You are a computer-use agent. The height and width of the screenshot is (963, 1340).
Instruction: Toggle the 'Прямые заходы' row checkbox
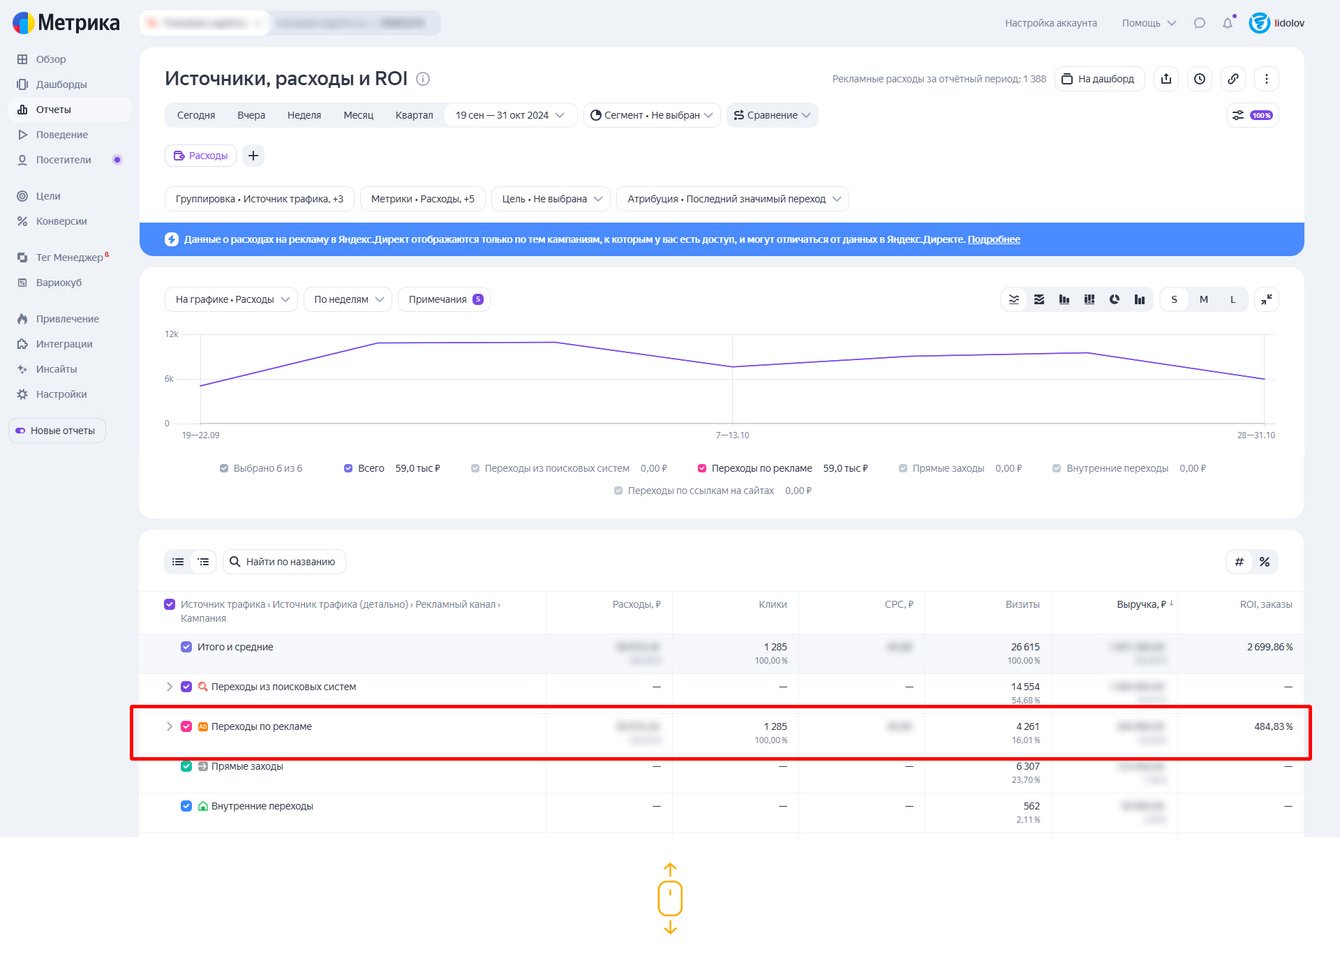(x=186, y=767)
